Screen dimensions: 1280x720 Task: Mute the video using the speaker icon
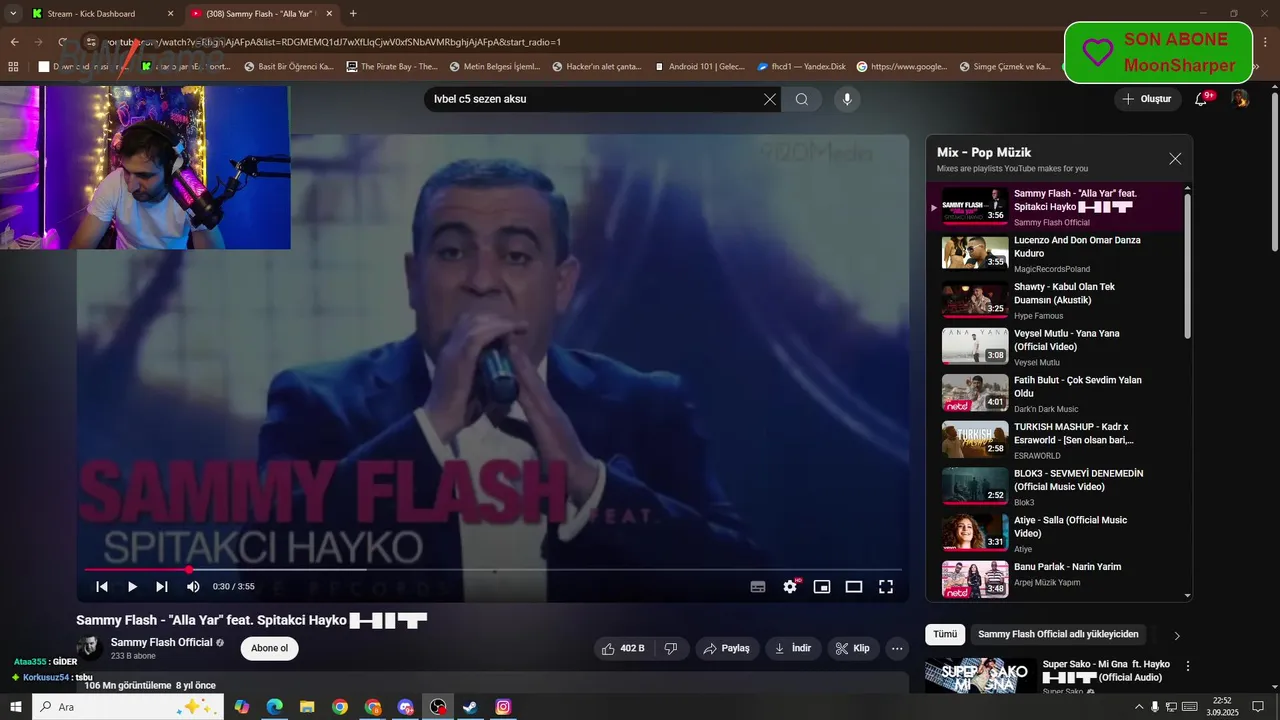pos(193,587)
